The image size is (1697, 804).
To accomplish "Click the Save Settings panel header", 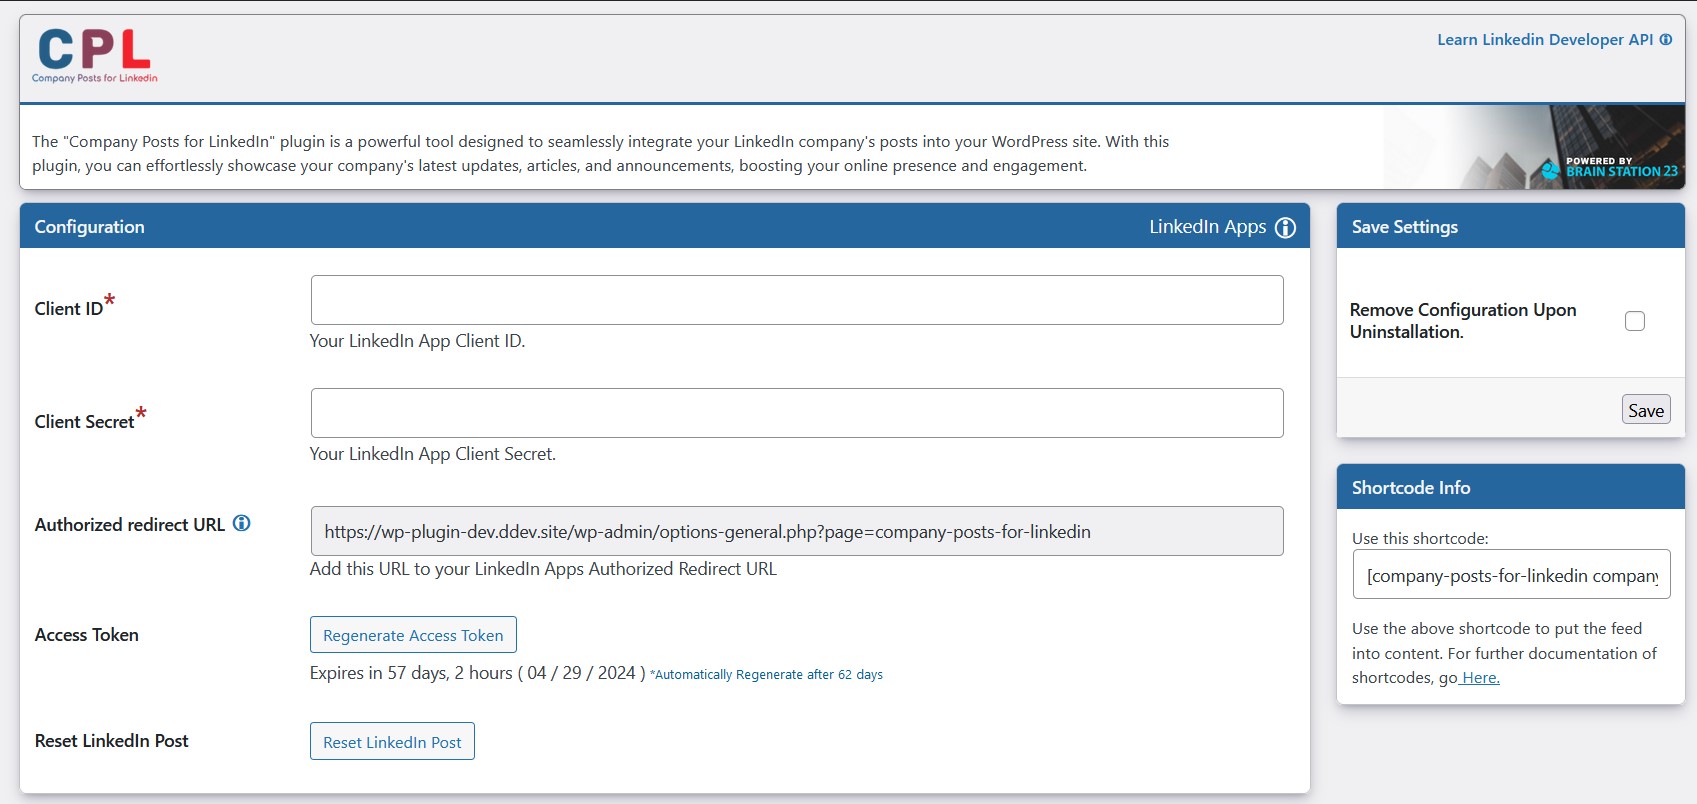I will pos(1405,227).
